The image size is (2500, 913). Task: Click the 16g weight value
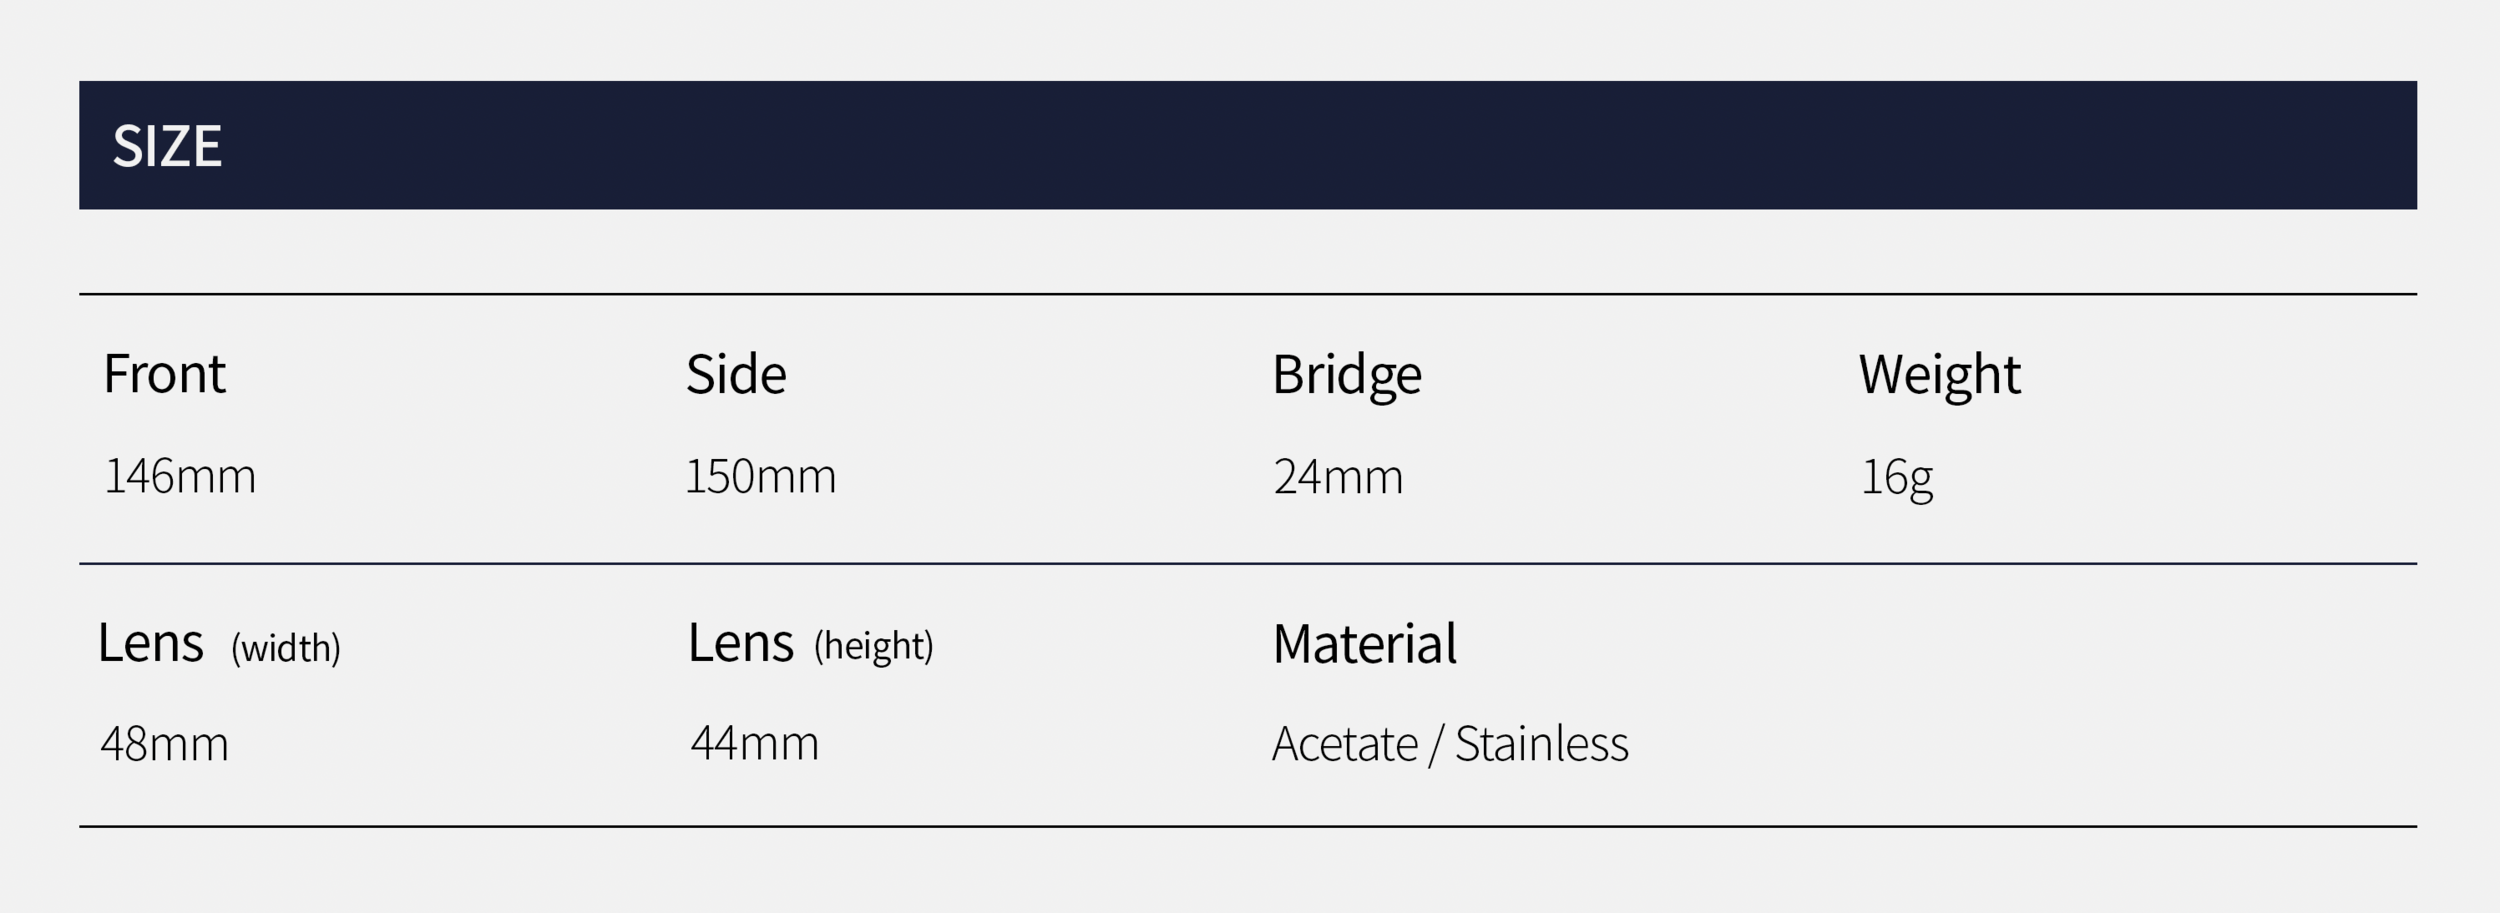(1896, 477)
